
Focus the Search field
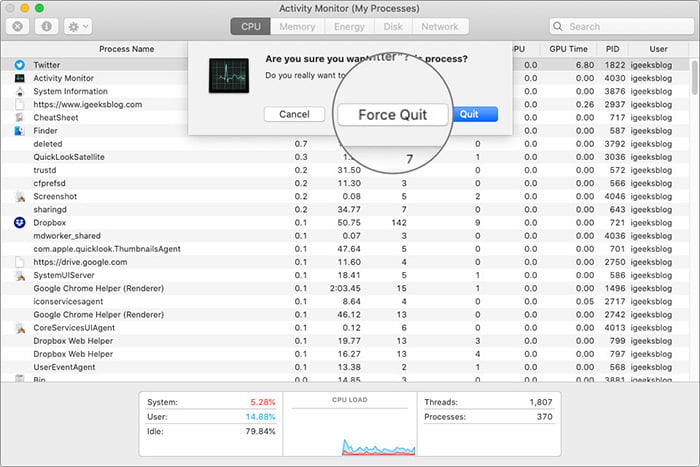(621, 27)
